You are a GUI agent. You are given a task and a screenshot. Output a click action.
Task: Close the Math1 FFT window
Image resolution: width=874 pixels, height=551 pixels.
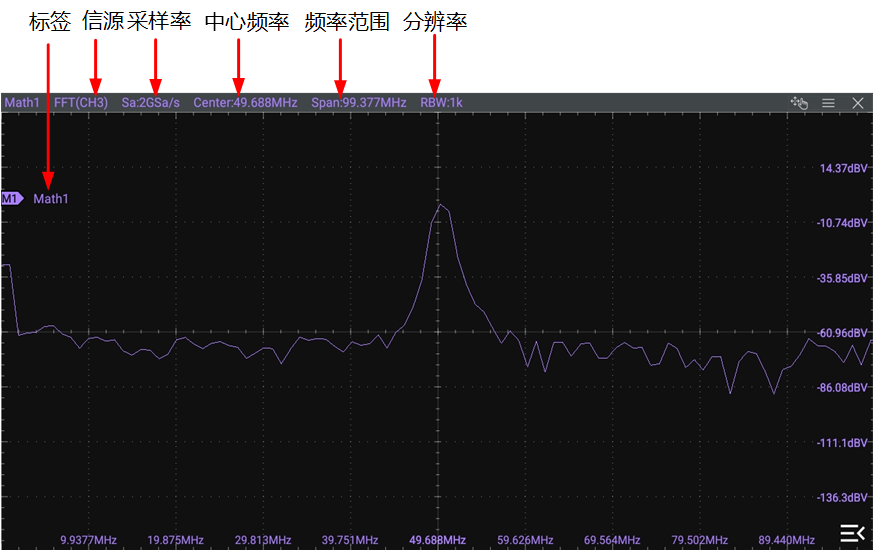point(858,103)
